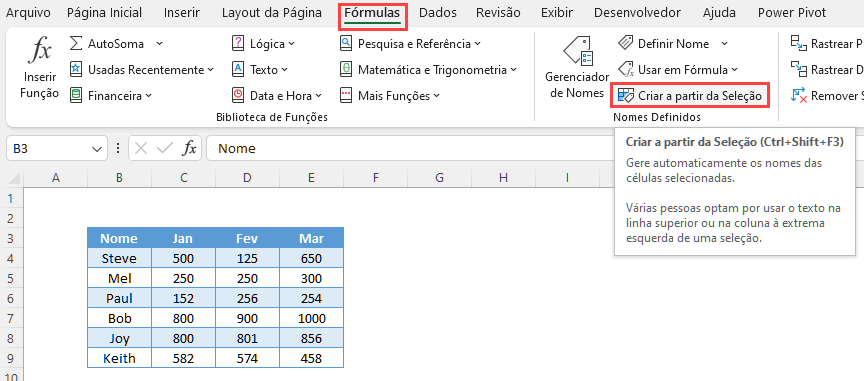Click the formula bar cancel X icon
This screenshot has width=864, height=381.
point(142,148)
